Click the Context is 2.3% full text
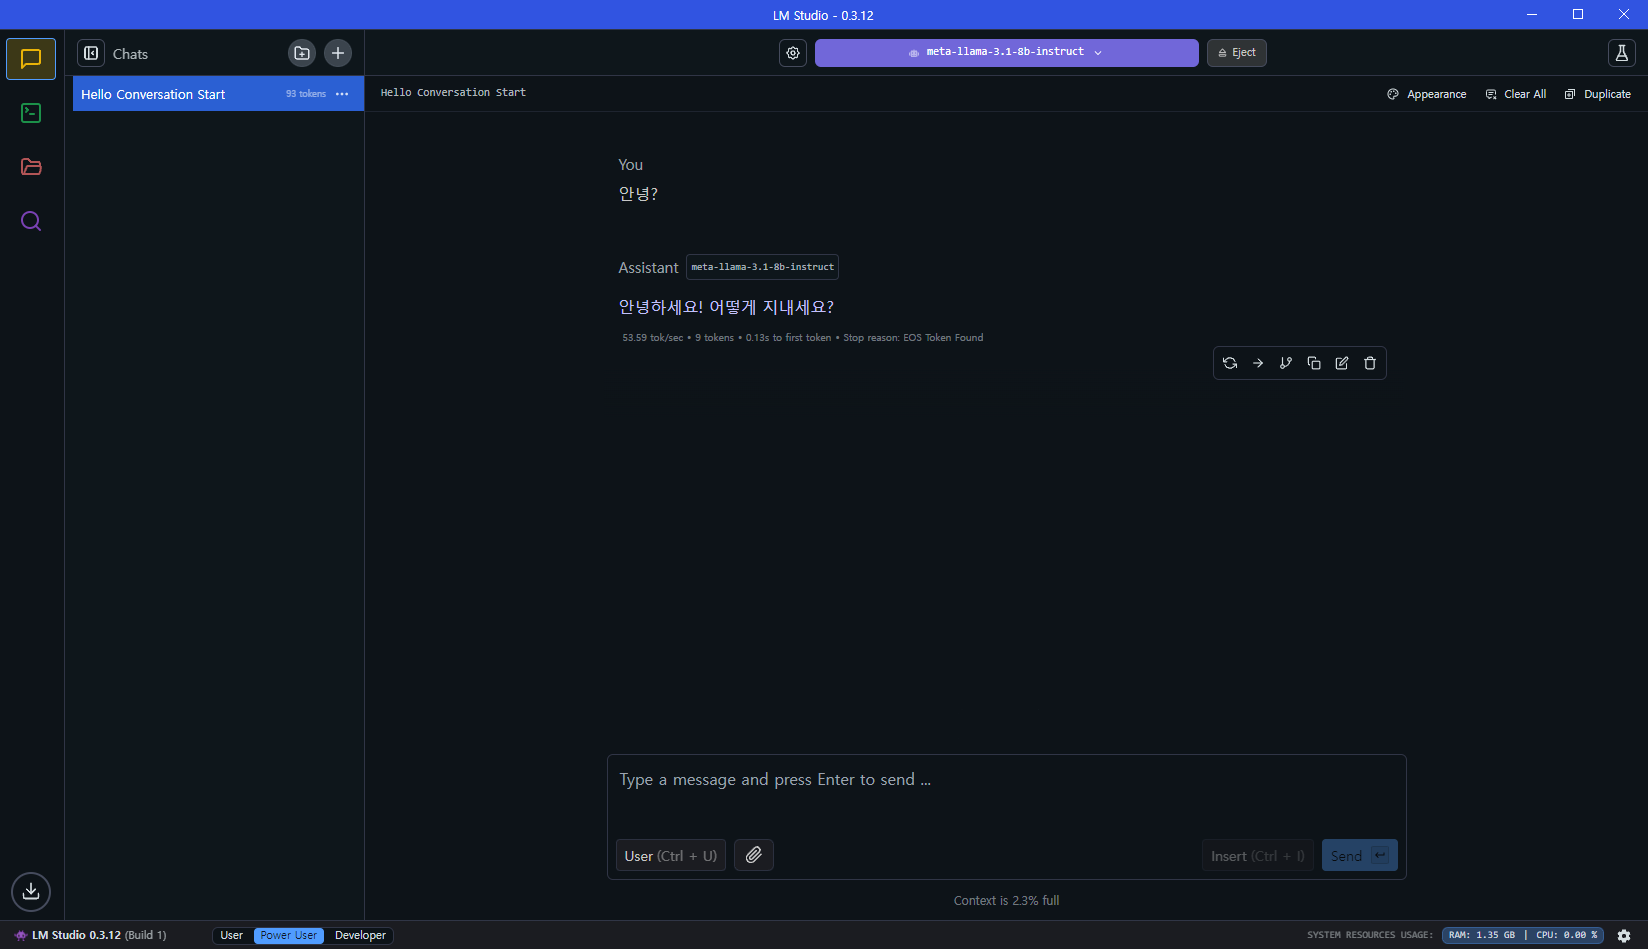The height and width of the screenshot is (949, 1648). (x=1006, y=901)
